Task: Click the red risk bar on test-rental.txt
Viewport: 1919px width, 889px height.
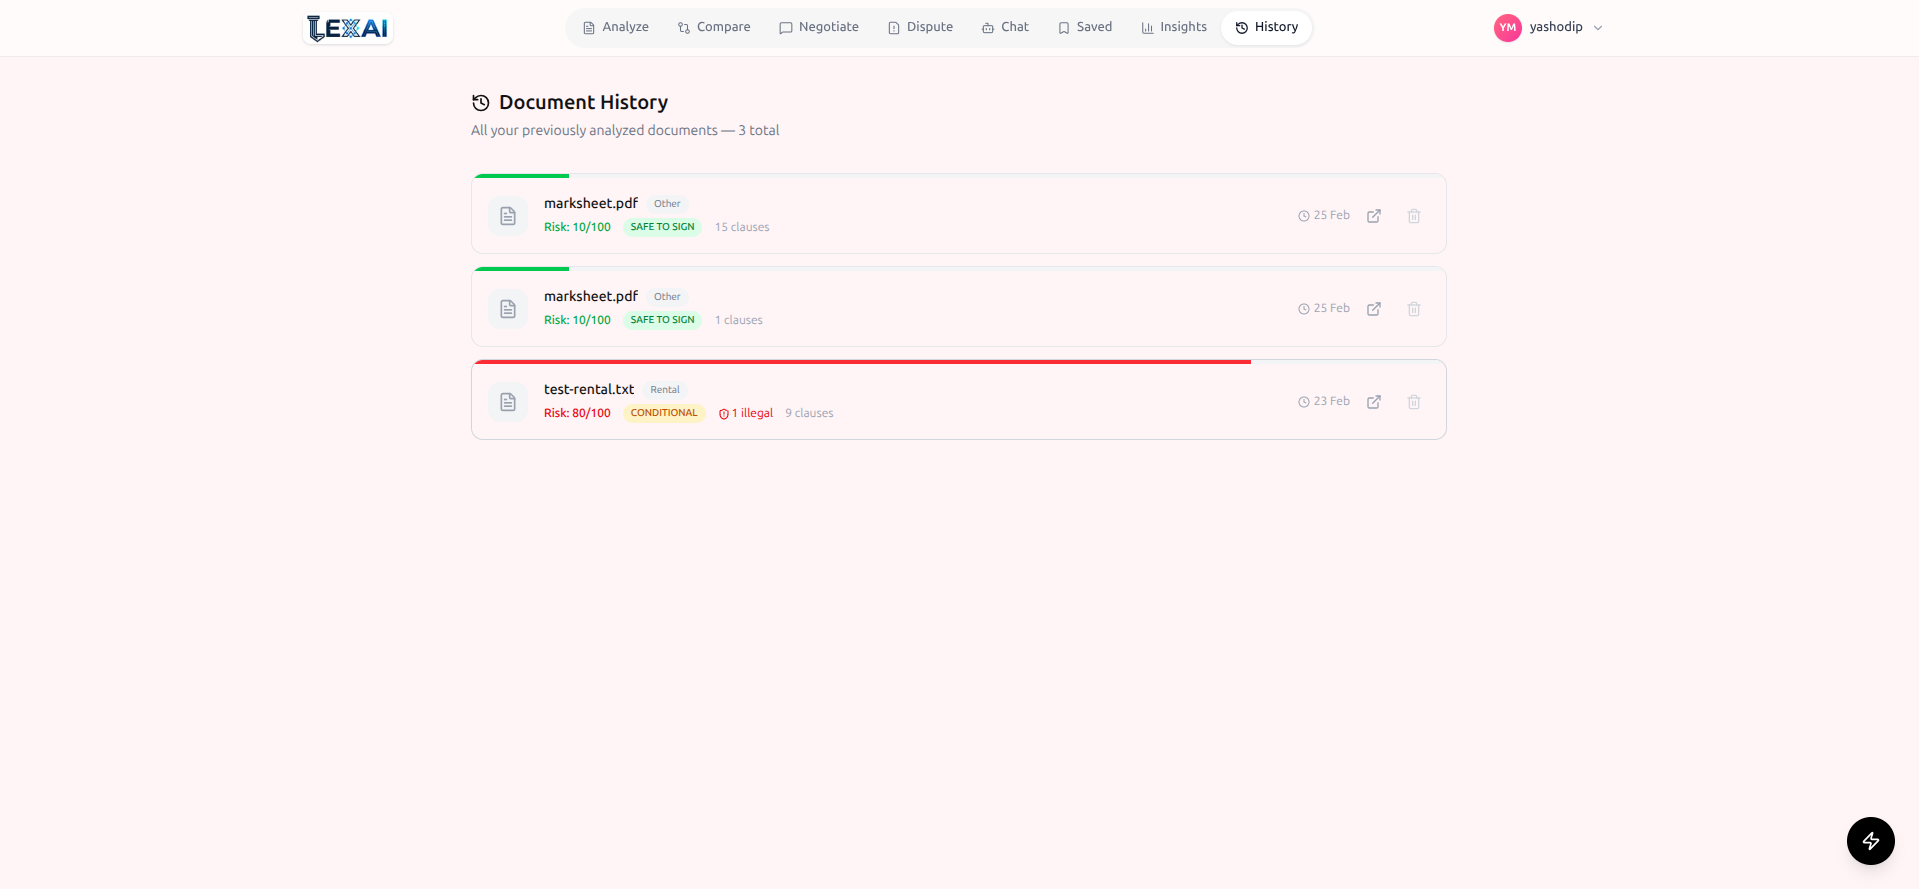Action: [862, 362]
